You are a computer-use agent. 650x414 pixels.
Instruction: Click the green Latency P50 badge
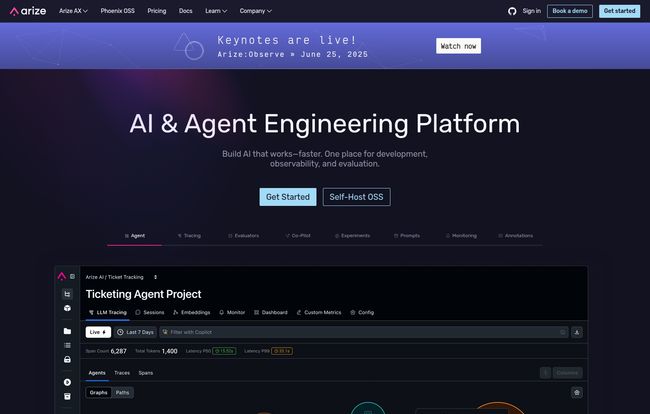[224, 351]
